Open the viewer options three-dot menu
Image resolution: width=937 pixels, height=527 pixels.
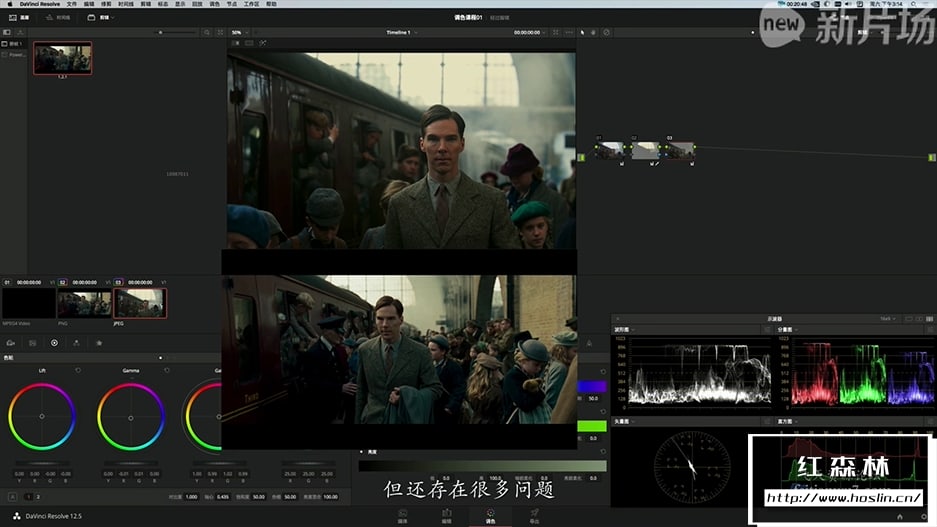568,32
